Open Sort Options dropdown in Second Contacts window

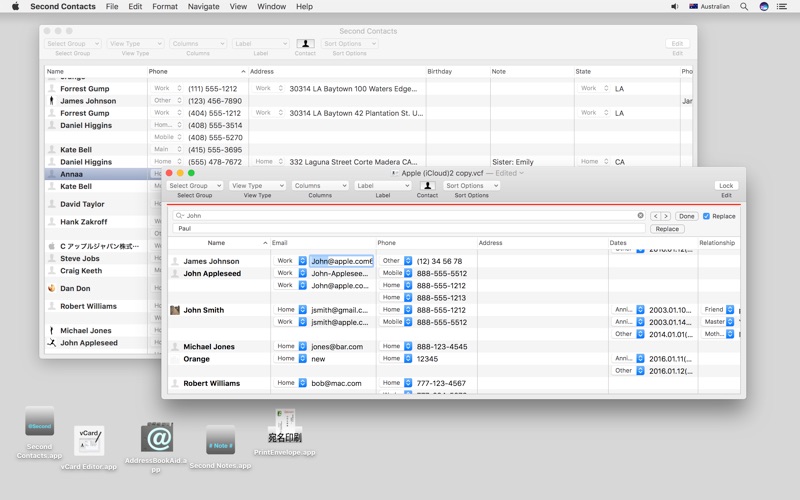pos(349,44)
